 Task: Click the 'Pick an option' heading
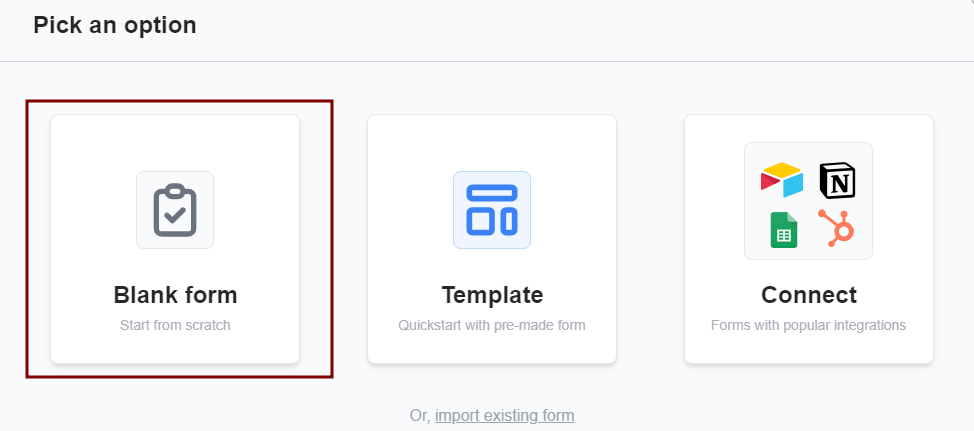pos(115,25)
